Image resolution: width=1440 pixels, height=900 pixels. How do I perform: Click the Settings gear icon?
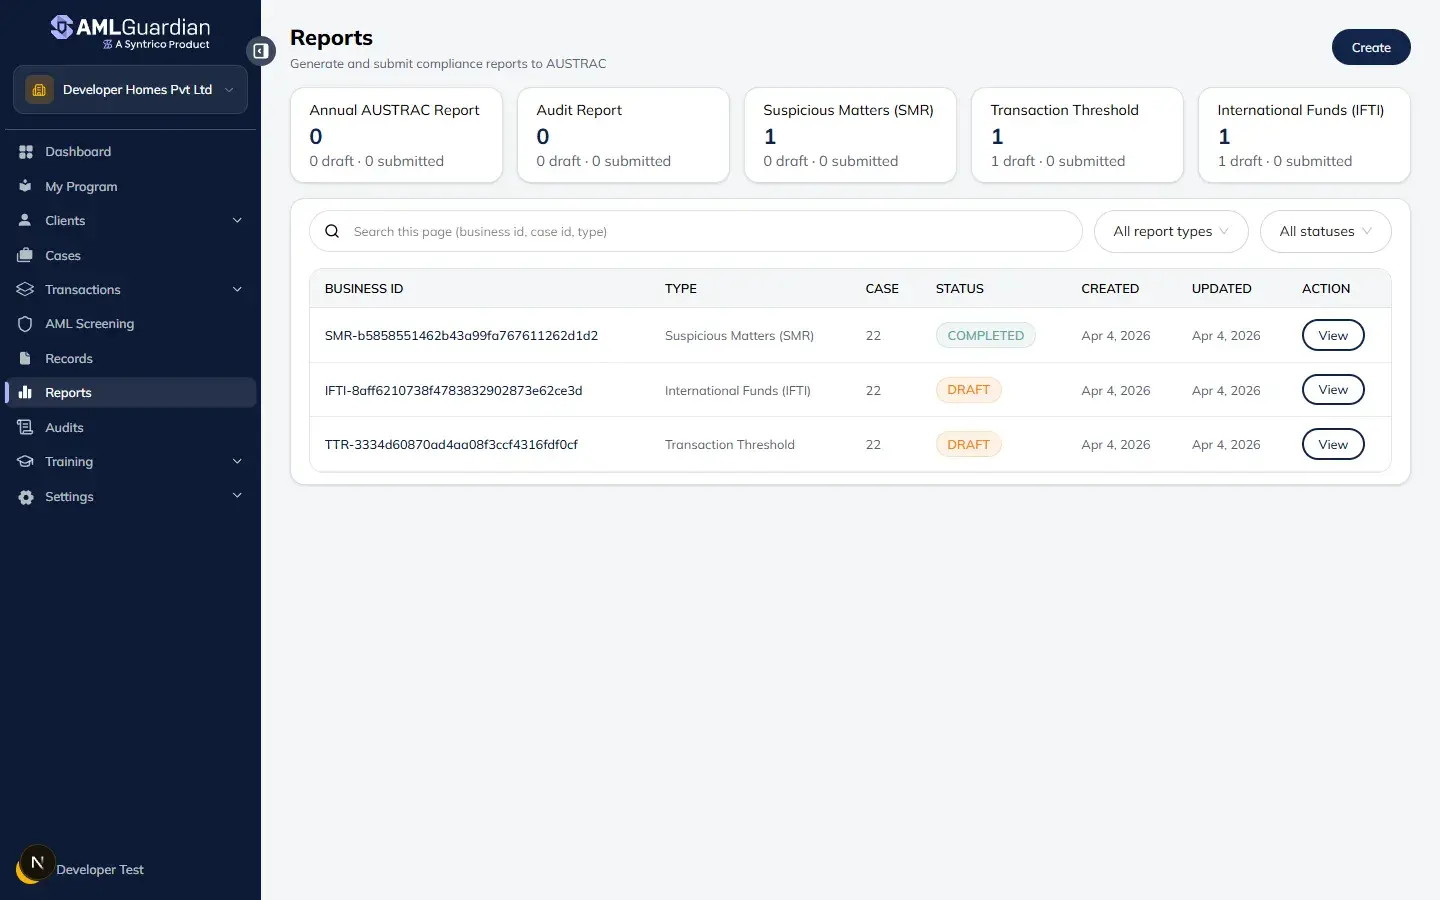[x=26, y=497]
